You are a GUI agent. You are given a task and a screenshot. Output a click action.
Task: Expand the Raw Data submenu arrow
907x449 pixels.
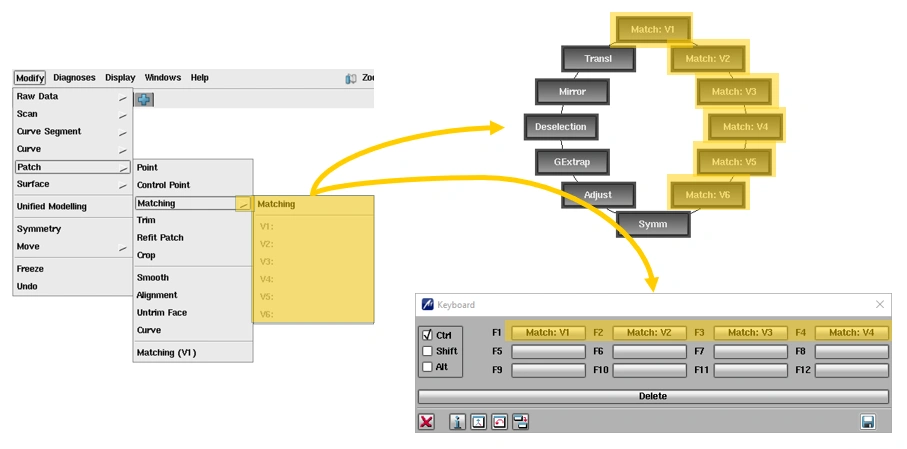pos(123,98)
